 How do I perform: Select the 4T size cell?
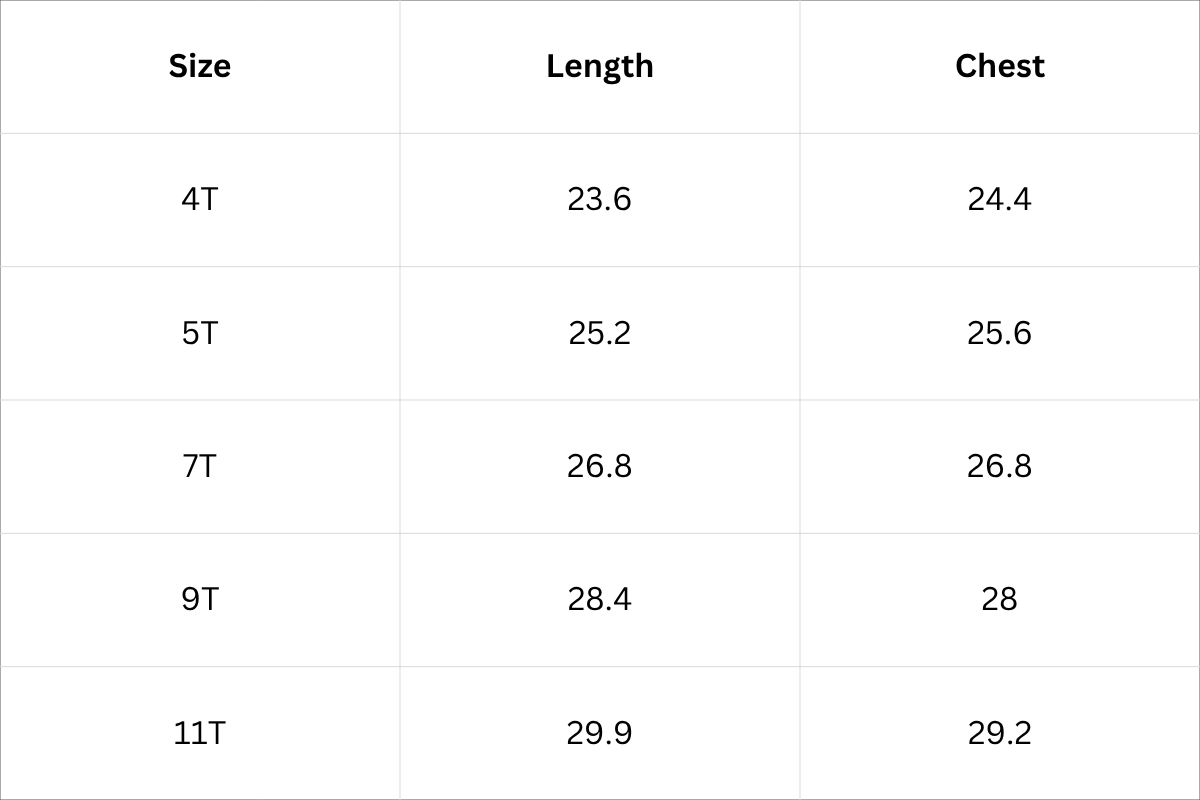200,199
